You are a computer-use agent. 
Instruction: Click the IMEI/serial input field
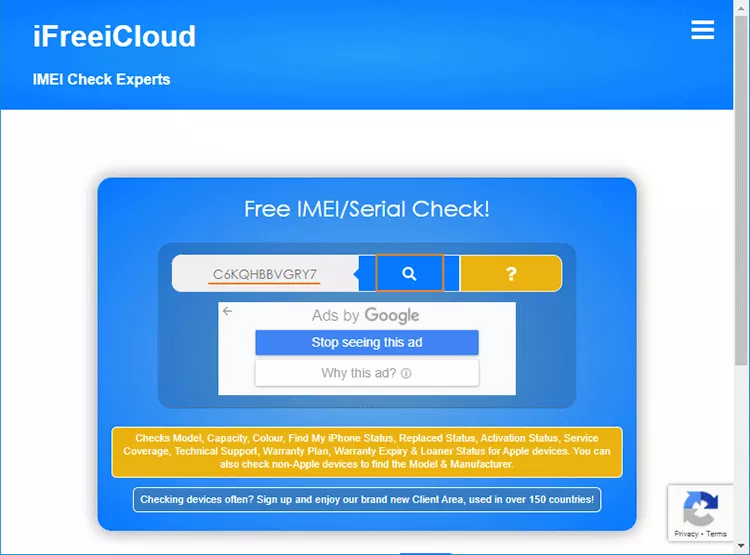click(x=265, y=274)
